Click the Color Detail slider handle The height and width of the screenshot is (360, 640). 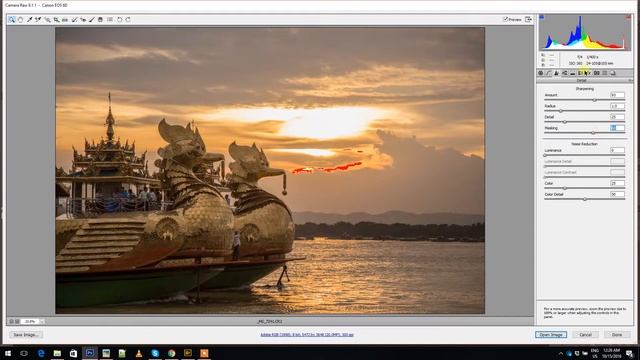(585, 199)
